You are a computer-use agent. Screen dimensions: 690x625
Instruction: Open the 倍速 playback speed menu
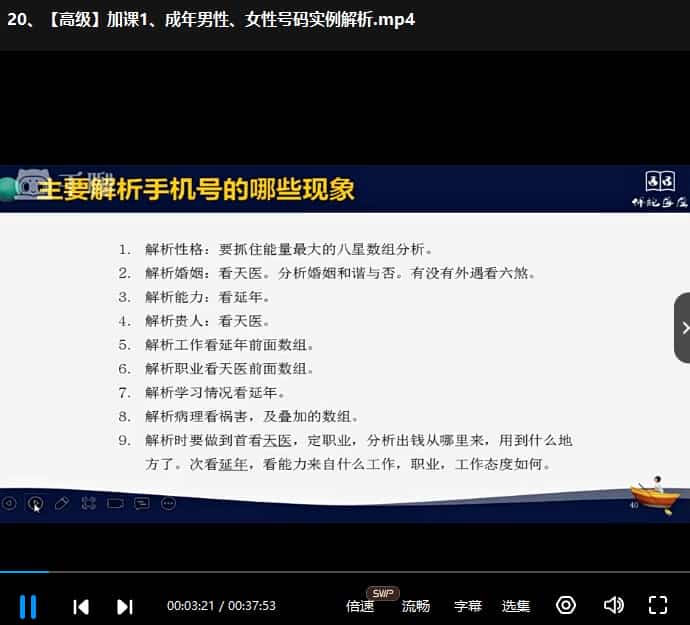[360, 606]
